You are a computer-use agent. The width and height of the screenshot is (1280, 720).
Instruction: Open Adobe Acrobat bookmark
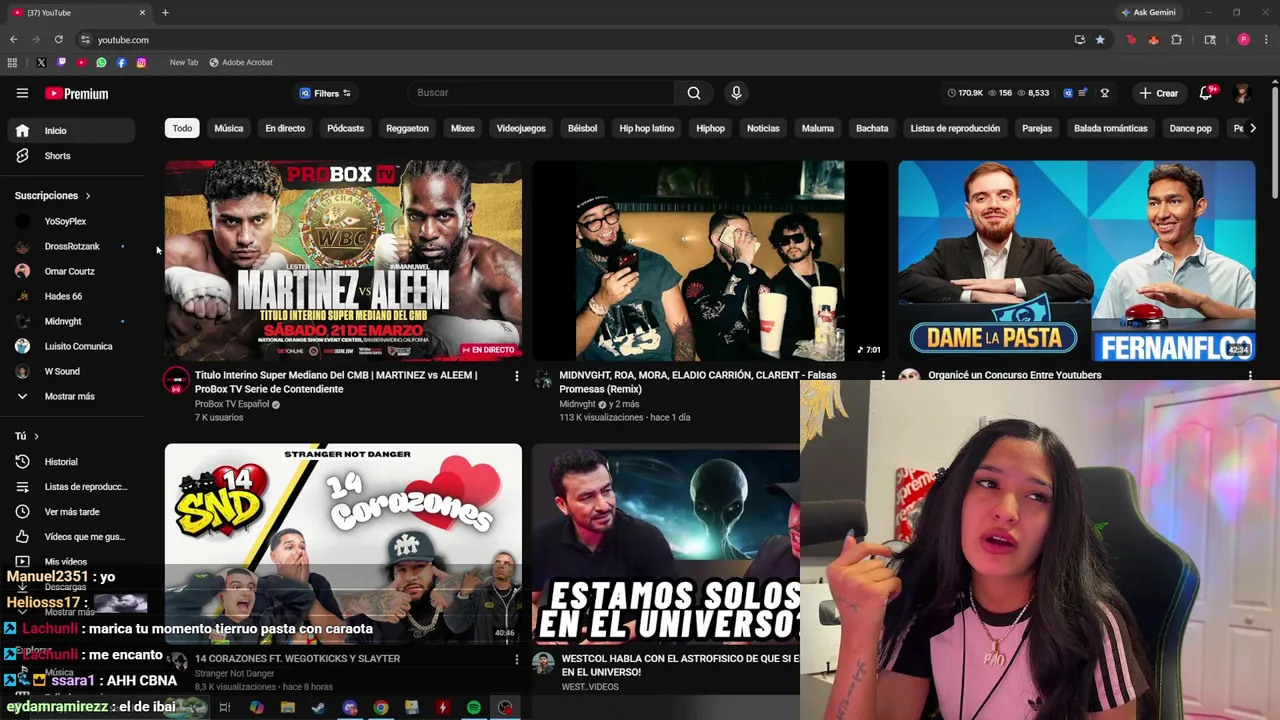coord(241,62)
